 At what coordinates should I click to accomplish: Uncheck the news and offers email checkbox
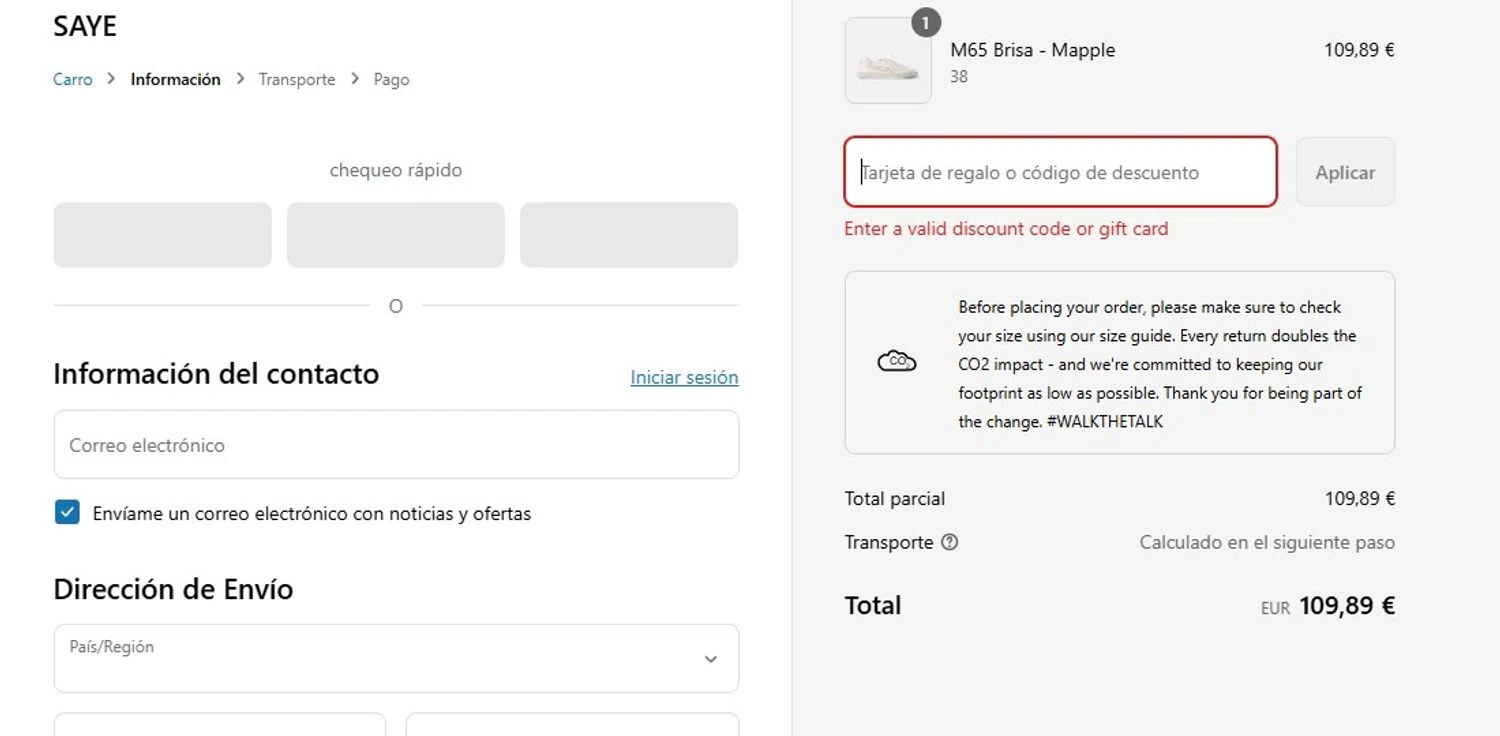tap(67, 513)
